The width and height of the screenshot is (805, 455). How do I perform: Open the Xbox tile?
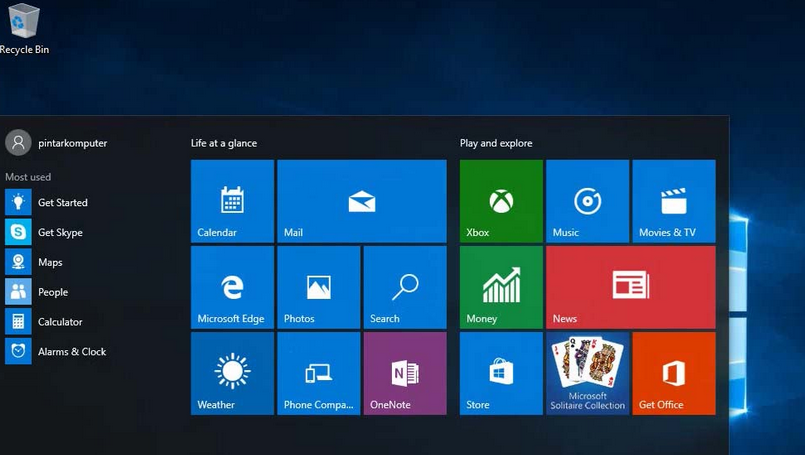pyautogui.click(x=501, y=201)
